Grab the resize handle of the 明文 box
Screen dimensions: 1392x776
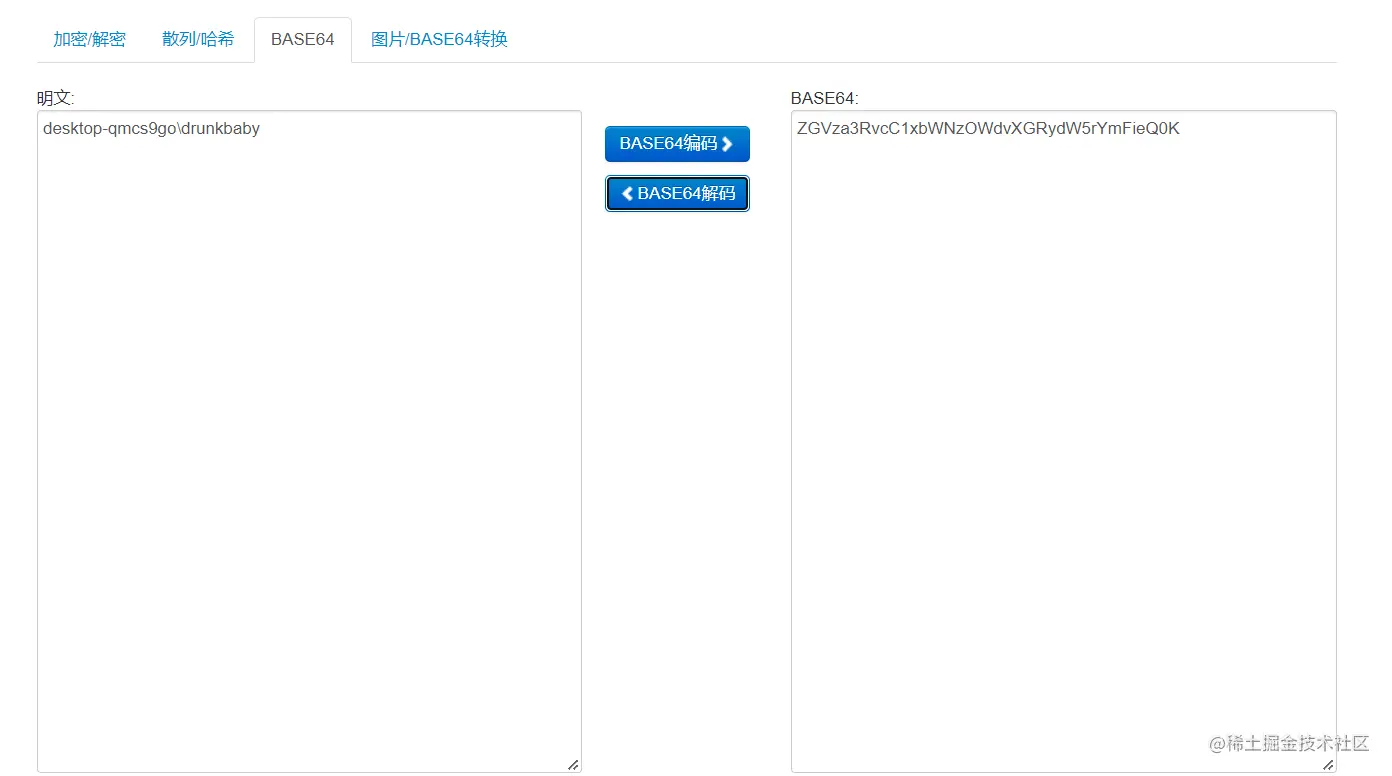point(573,765)
